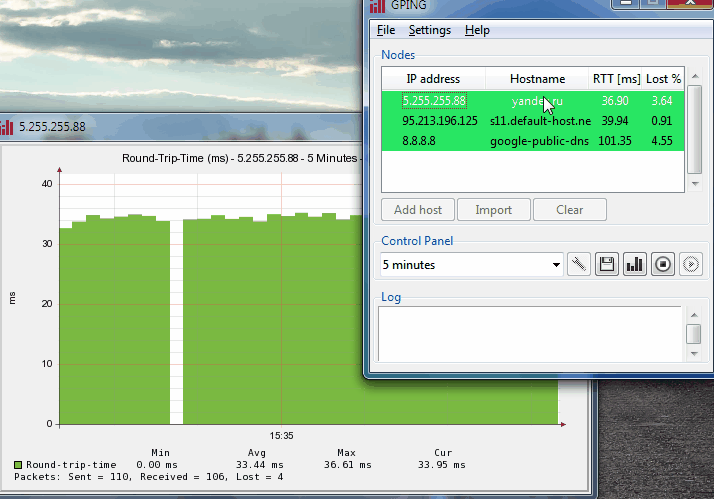Click the GPING window title text
The width and height of the screenshot is (714, 499).
coord(408,5)
